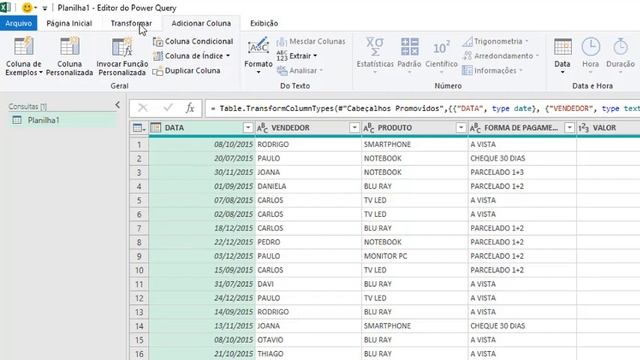Viewport: 640px width, 360px height.
Task: Open Coluna Personalizada tool
Action: point(69,56)
